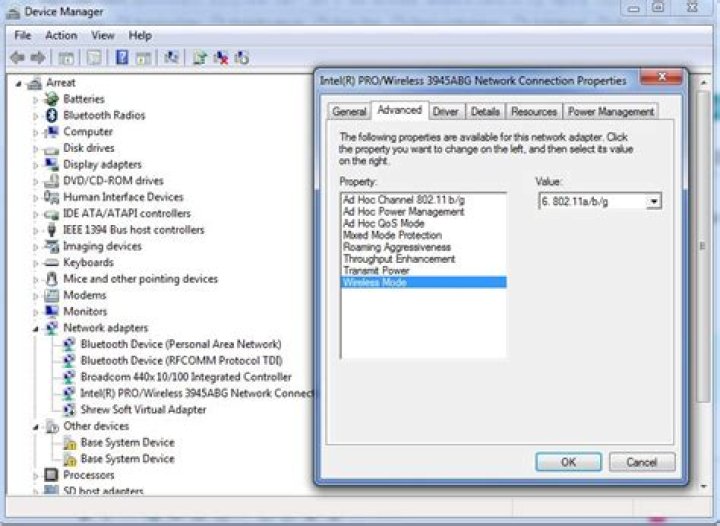Click the Human Interface Devices icon
The height and width of the screenshot is (526, 720).
[x=51, y=197]
